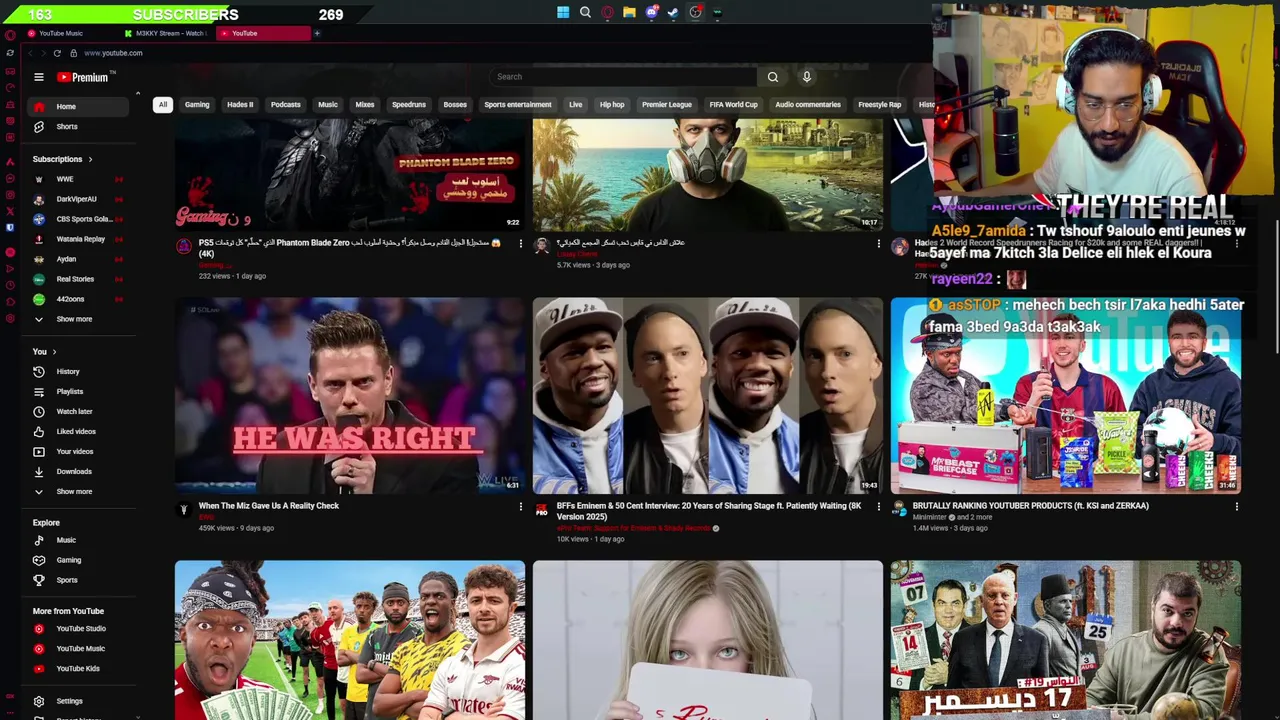Open YouTube Kids link

pyautogui.click(x=77, y=669)
